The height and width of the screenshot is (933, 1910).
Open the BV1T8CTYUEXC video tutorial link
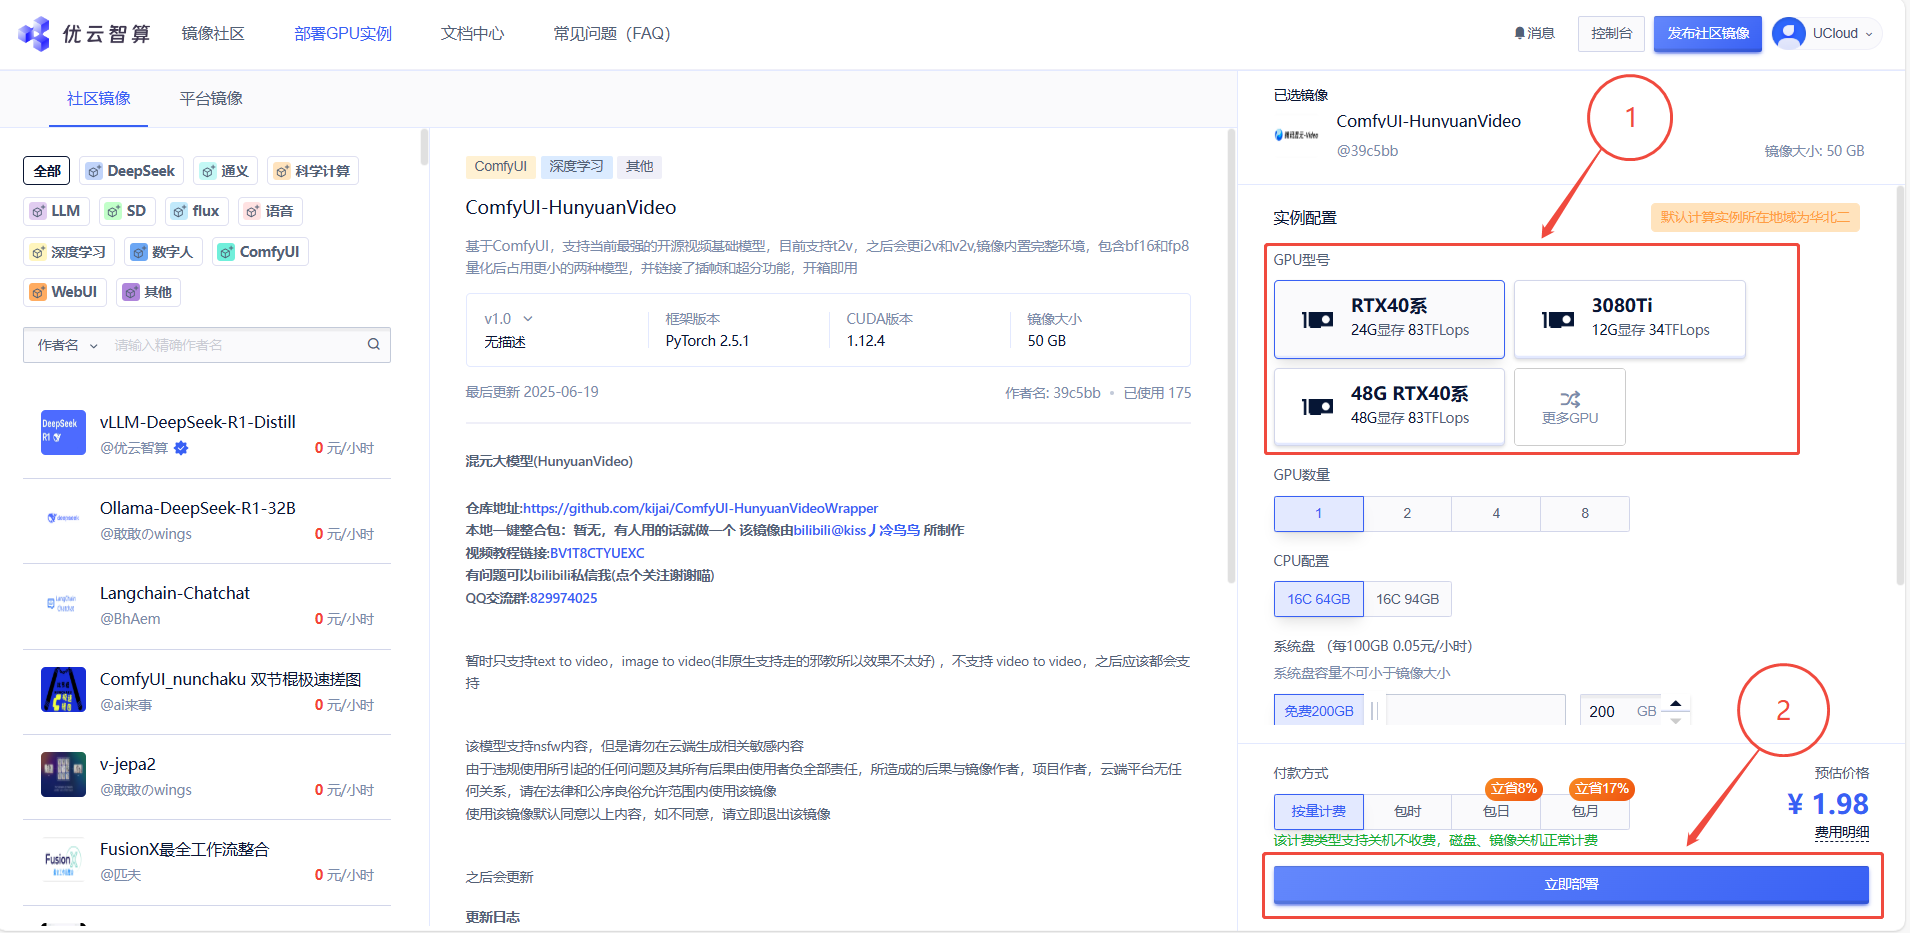point(597,553)
